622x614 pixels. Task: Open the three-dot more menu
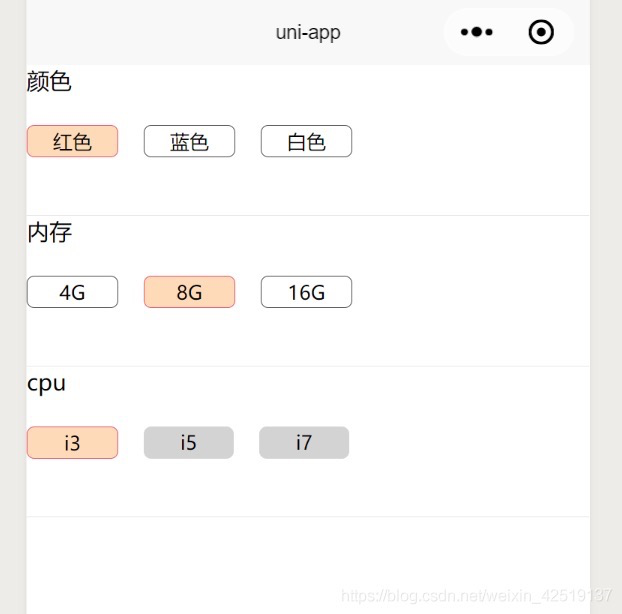click(477, 32)
